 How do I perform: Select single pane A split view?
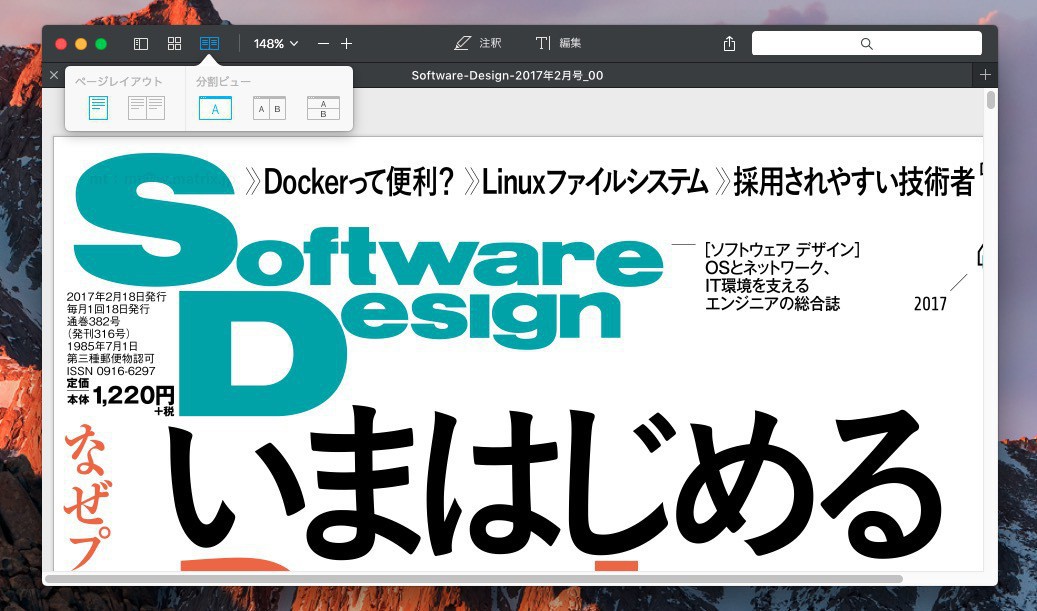point(215,108)
